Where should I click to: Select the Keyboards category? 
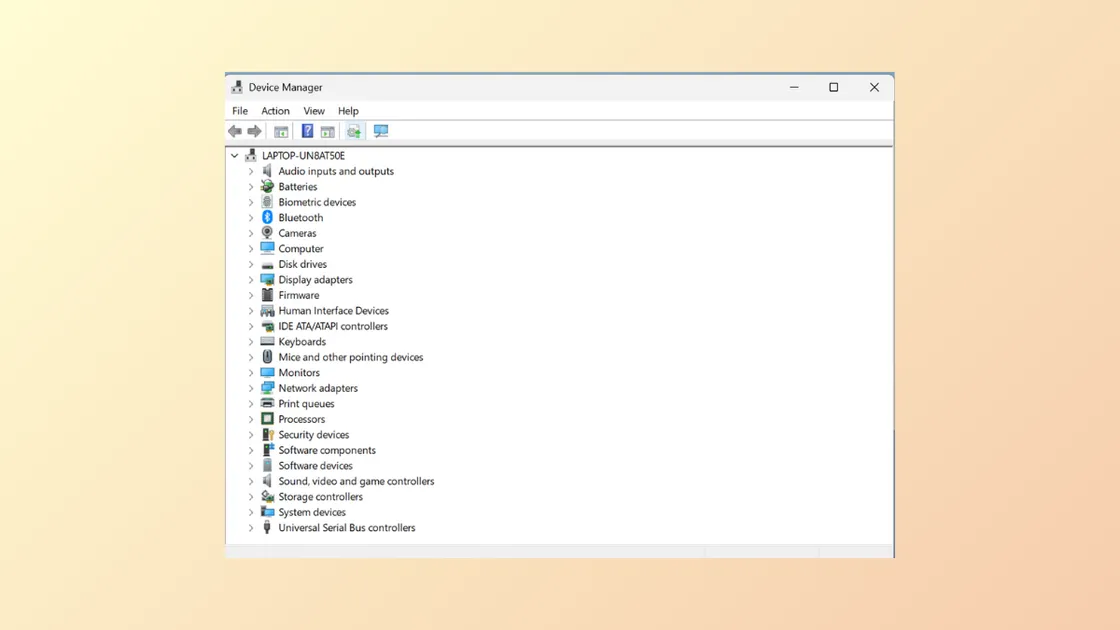point(301,341)
